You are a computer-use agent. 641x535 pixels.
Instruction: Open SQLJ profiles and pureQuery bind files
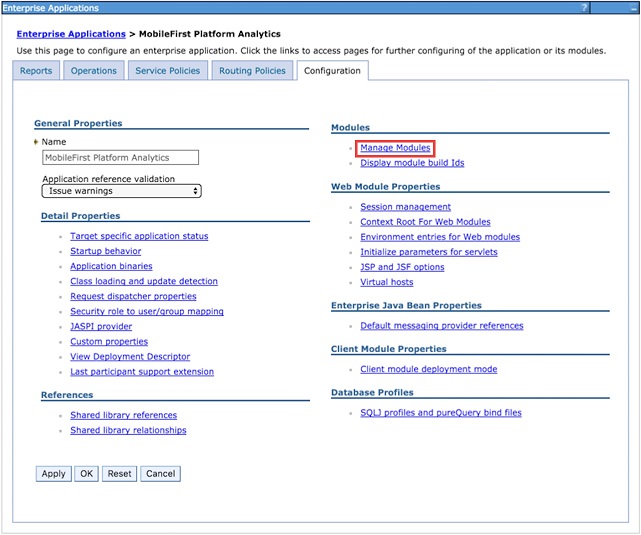click(441, 413)
